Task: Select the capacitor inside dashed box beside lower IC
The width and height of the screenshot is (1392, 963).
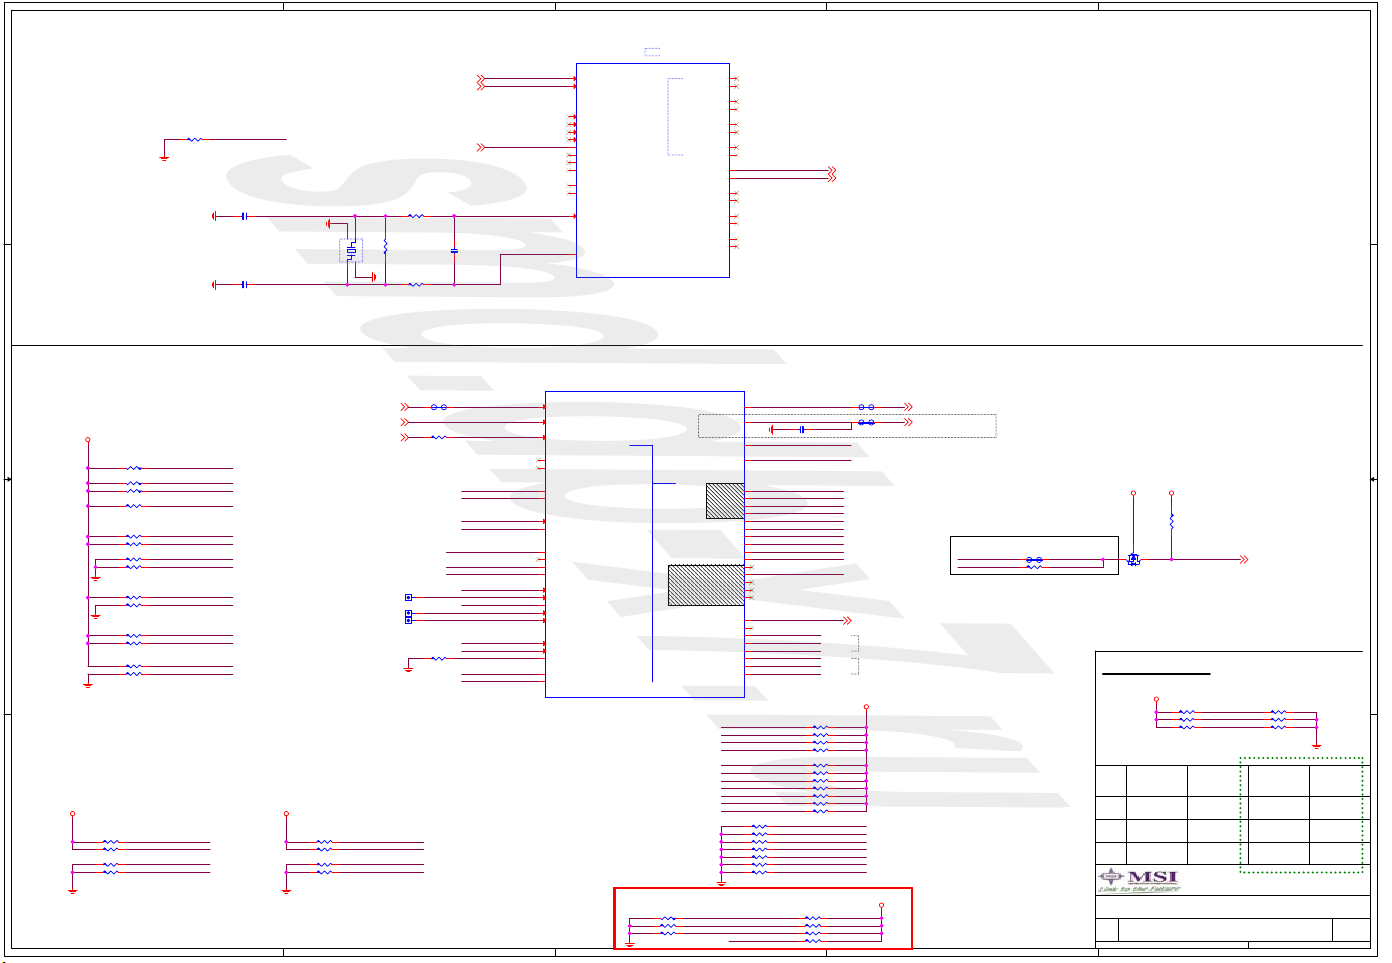Action: coord(802,429)
